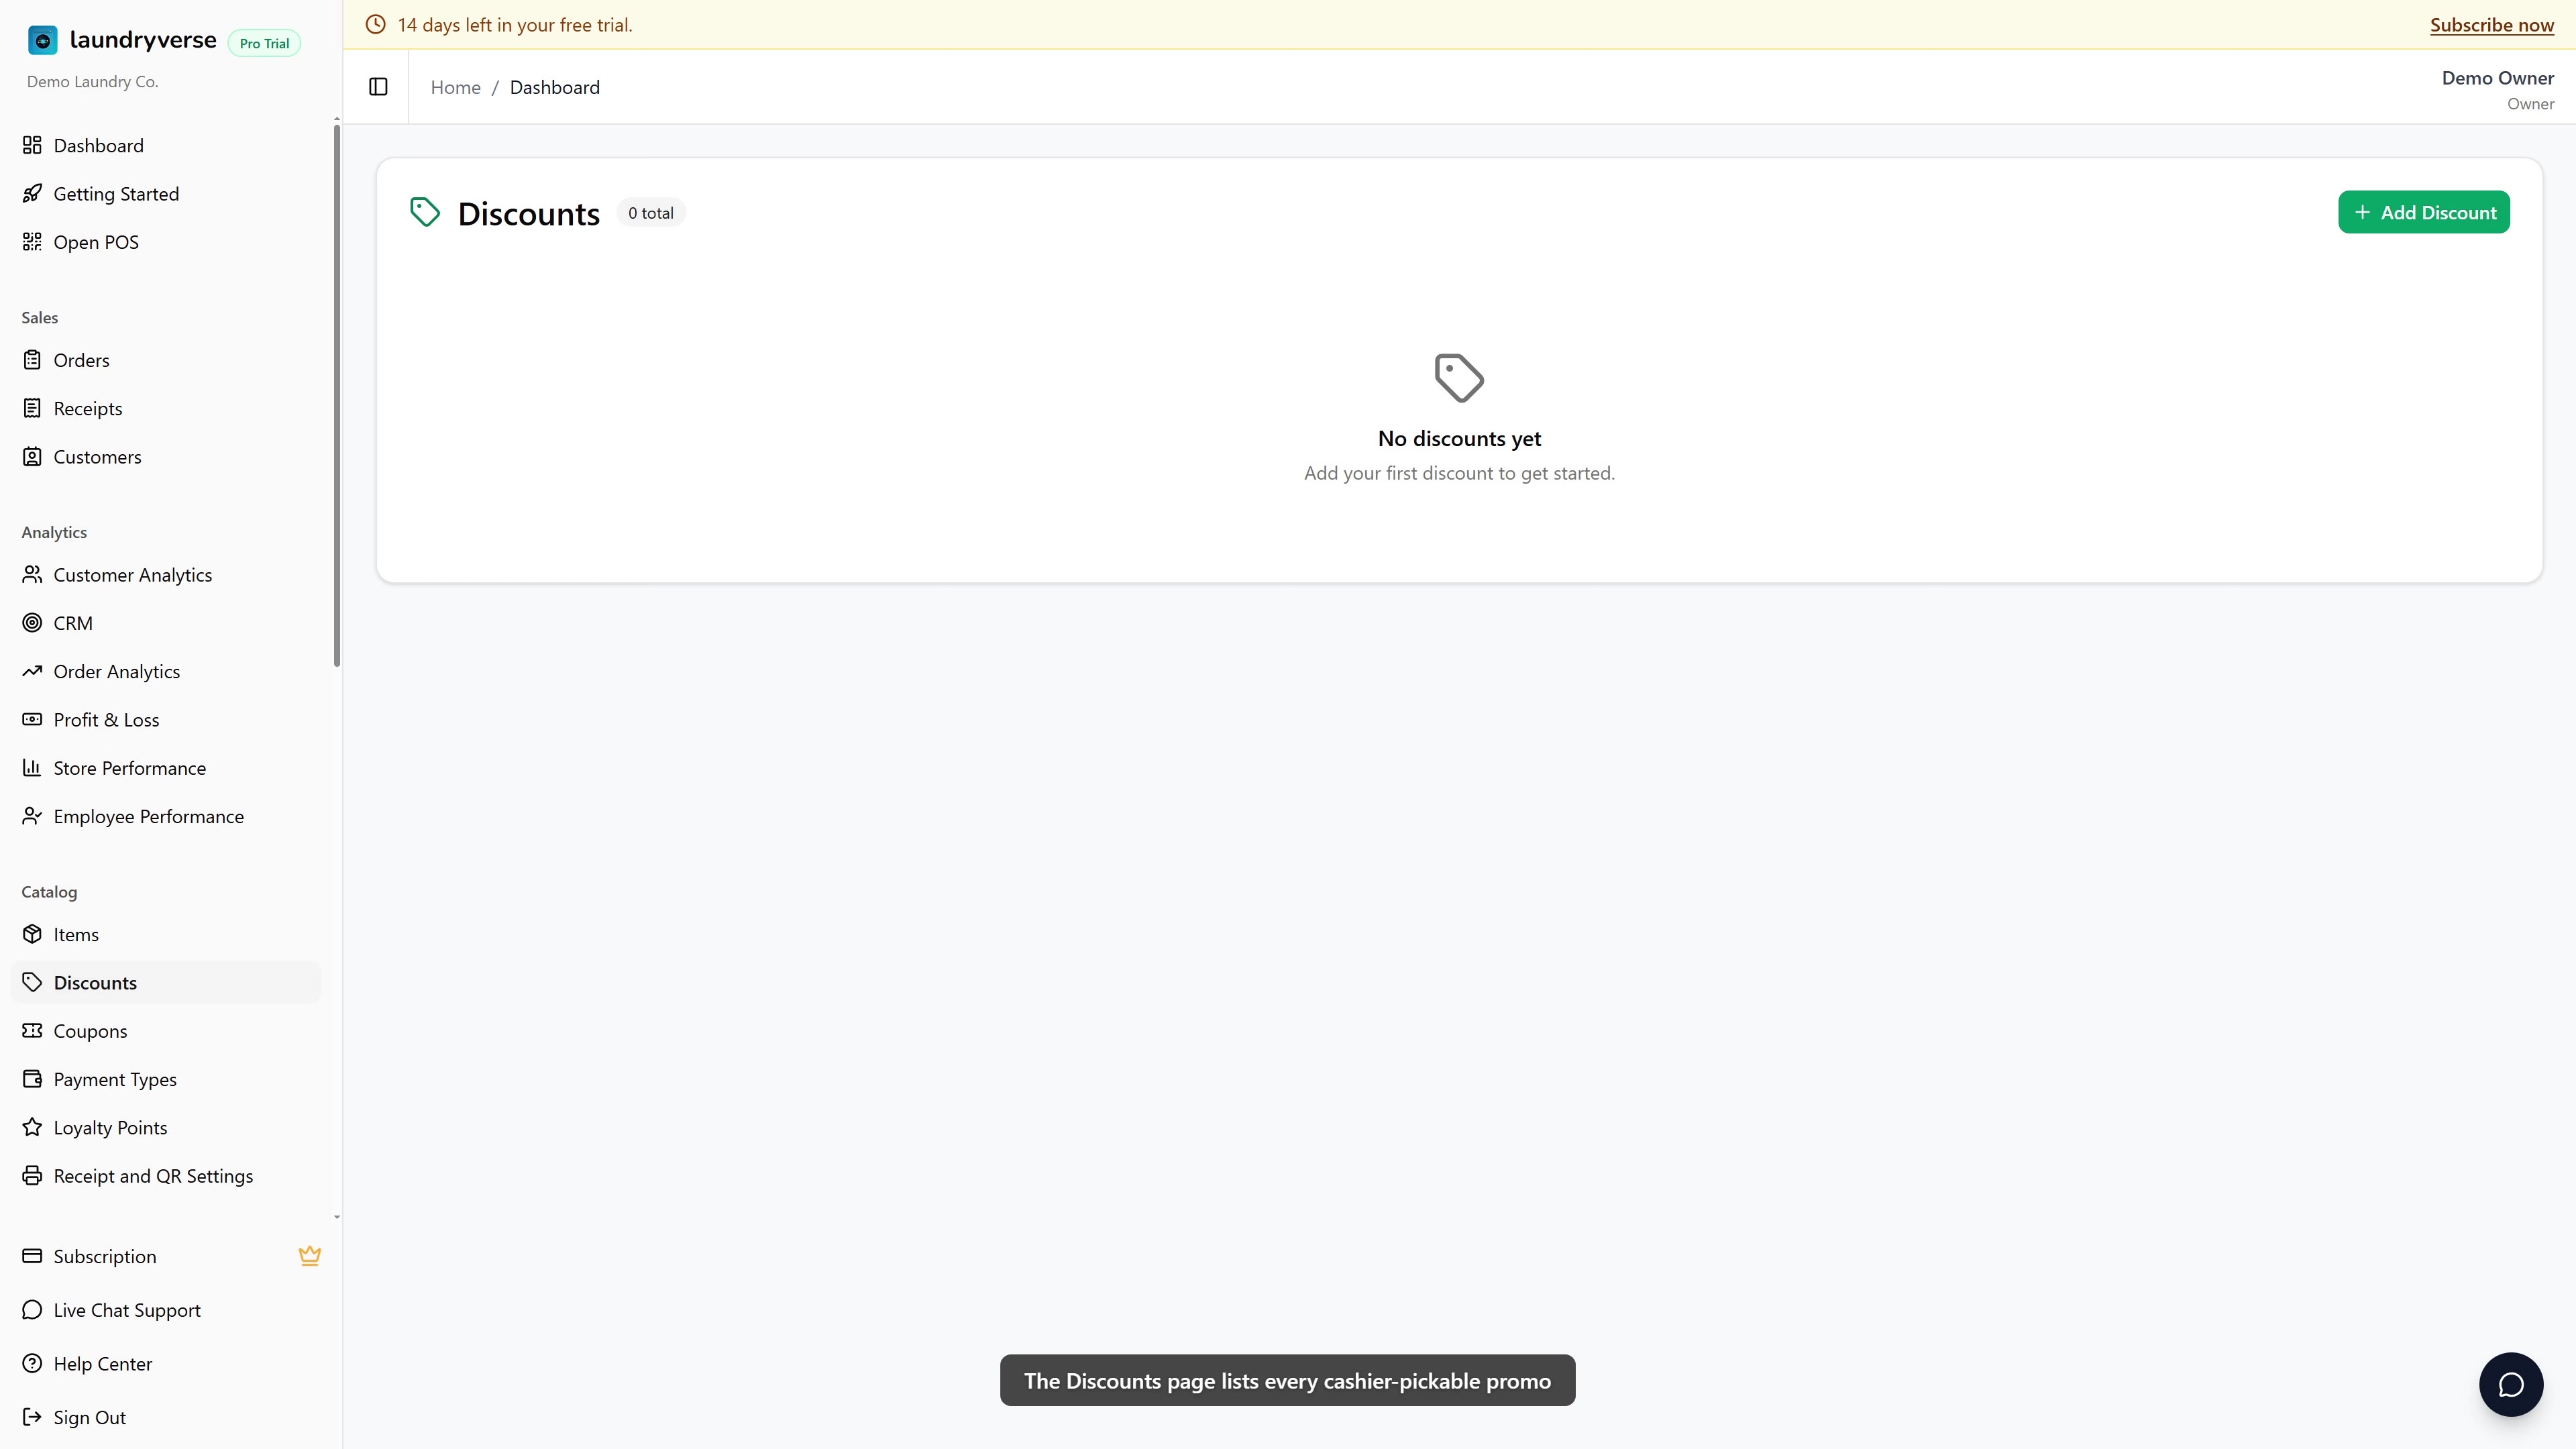Go to Payment Types settings
This screenshot has height=1449, width=2576.
pos(166,1080)
